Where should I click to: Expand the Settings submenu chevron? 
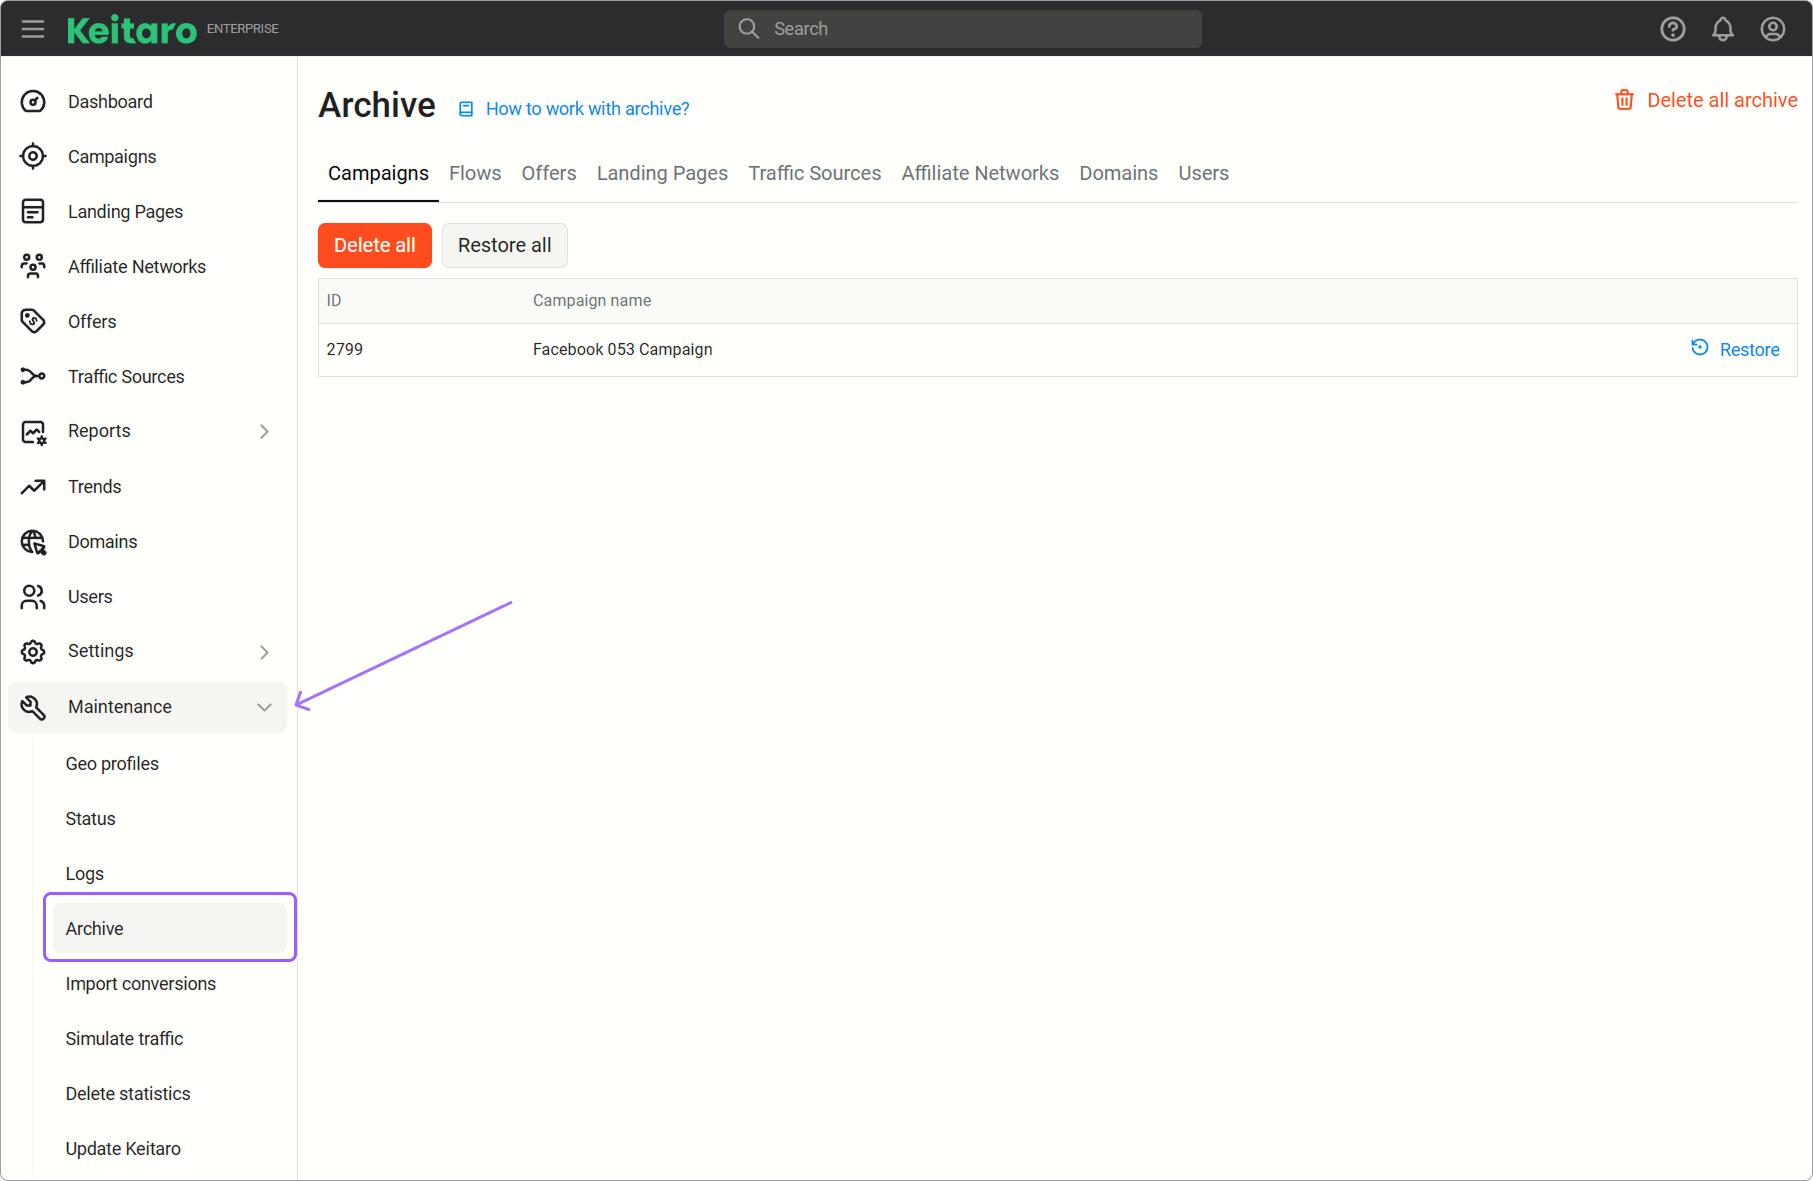click(264, 652)
